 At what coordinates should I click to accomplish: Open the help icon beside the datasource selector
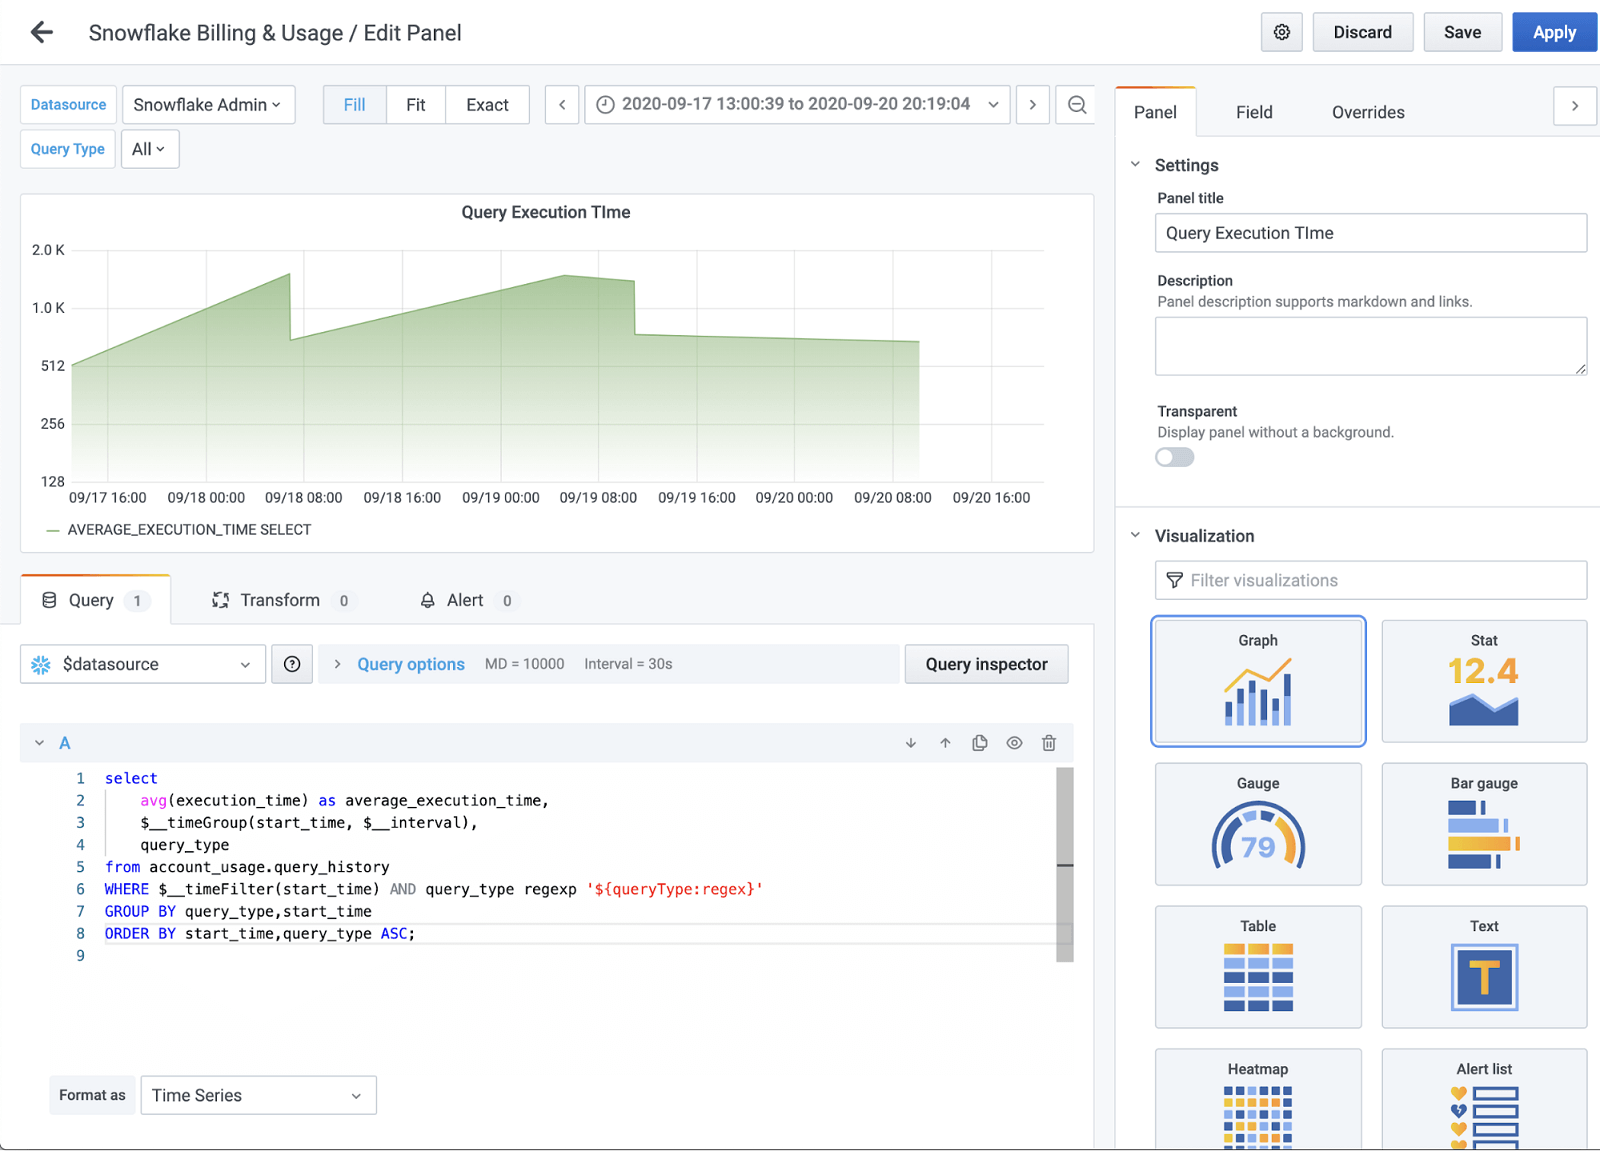pyautogui.click(x=291, y=663)
